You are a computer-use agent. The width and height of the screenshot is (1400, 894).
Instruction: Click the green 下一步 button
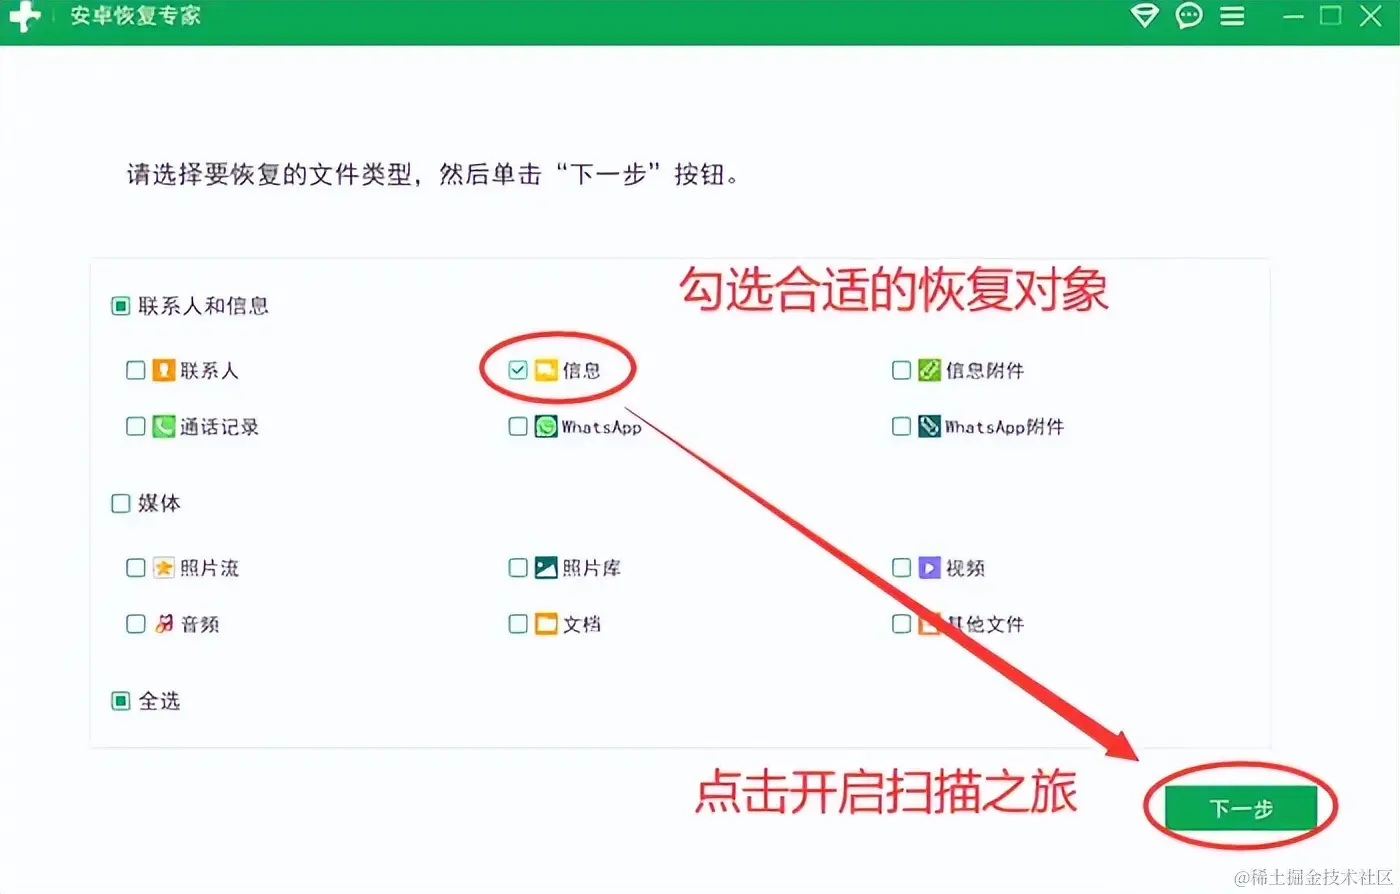[1241, 809]
